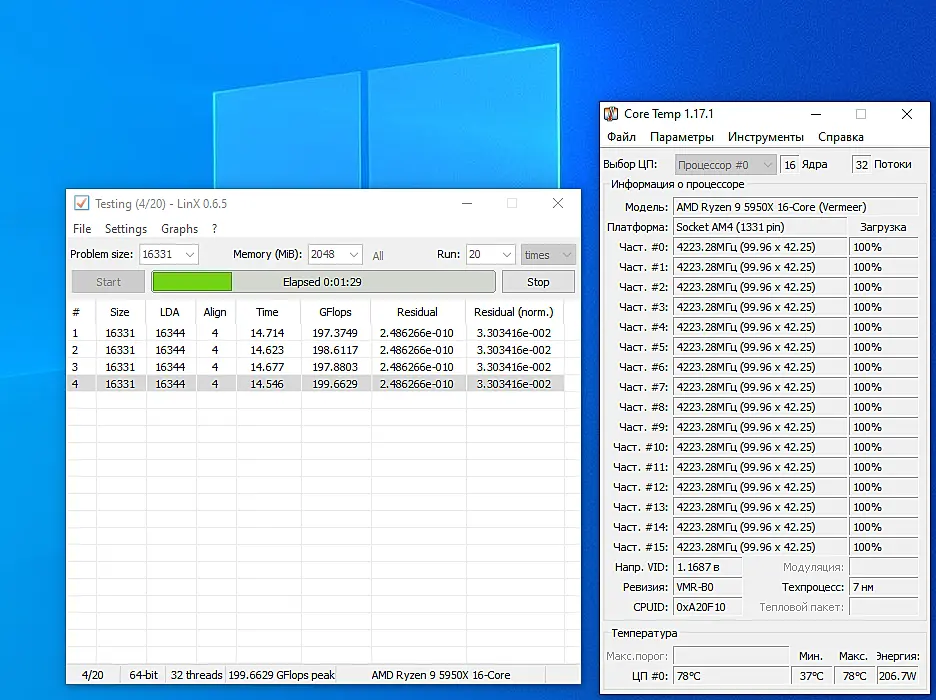Click the VMR-B0 revision field
This screenshot has width=936, height=700.
click(x=707, y=587)
